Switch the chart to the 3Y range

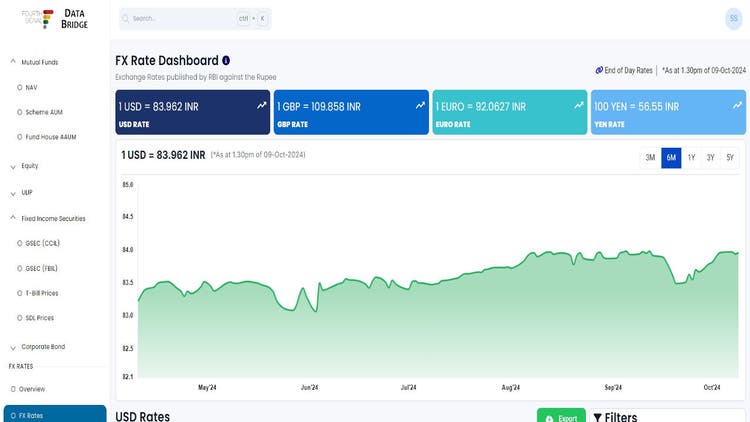click(710, 158)
